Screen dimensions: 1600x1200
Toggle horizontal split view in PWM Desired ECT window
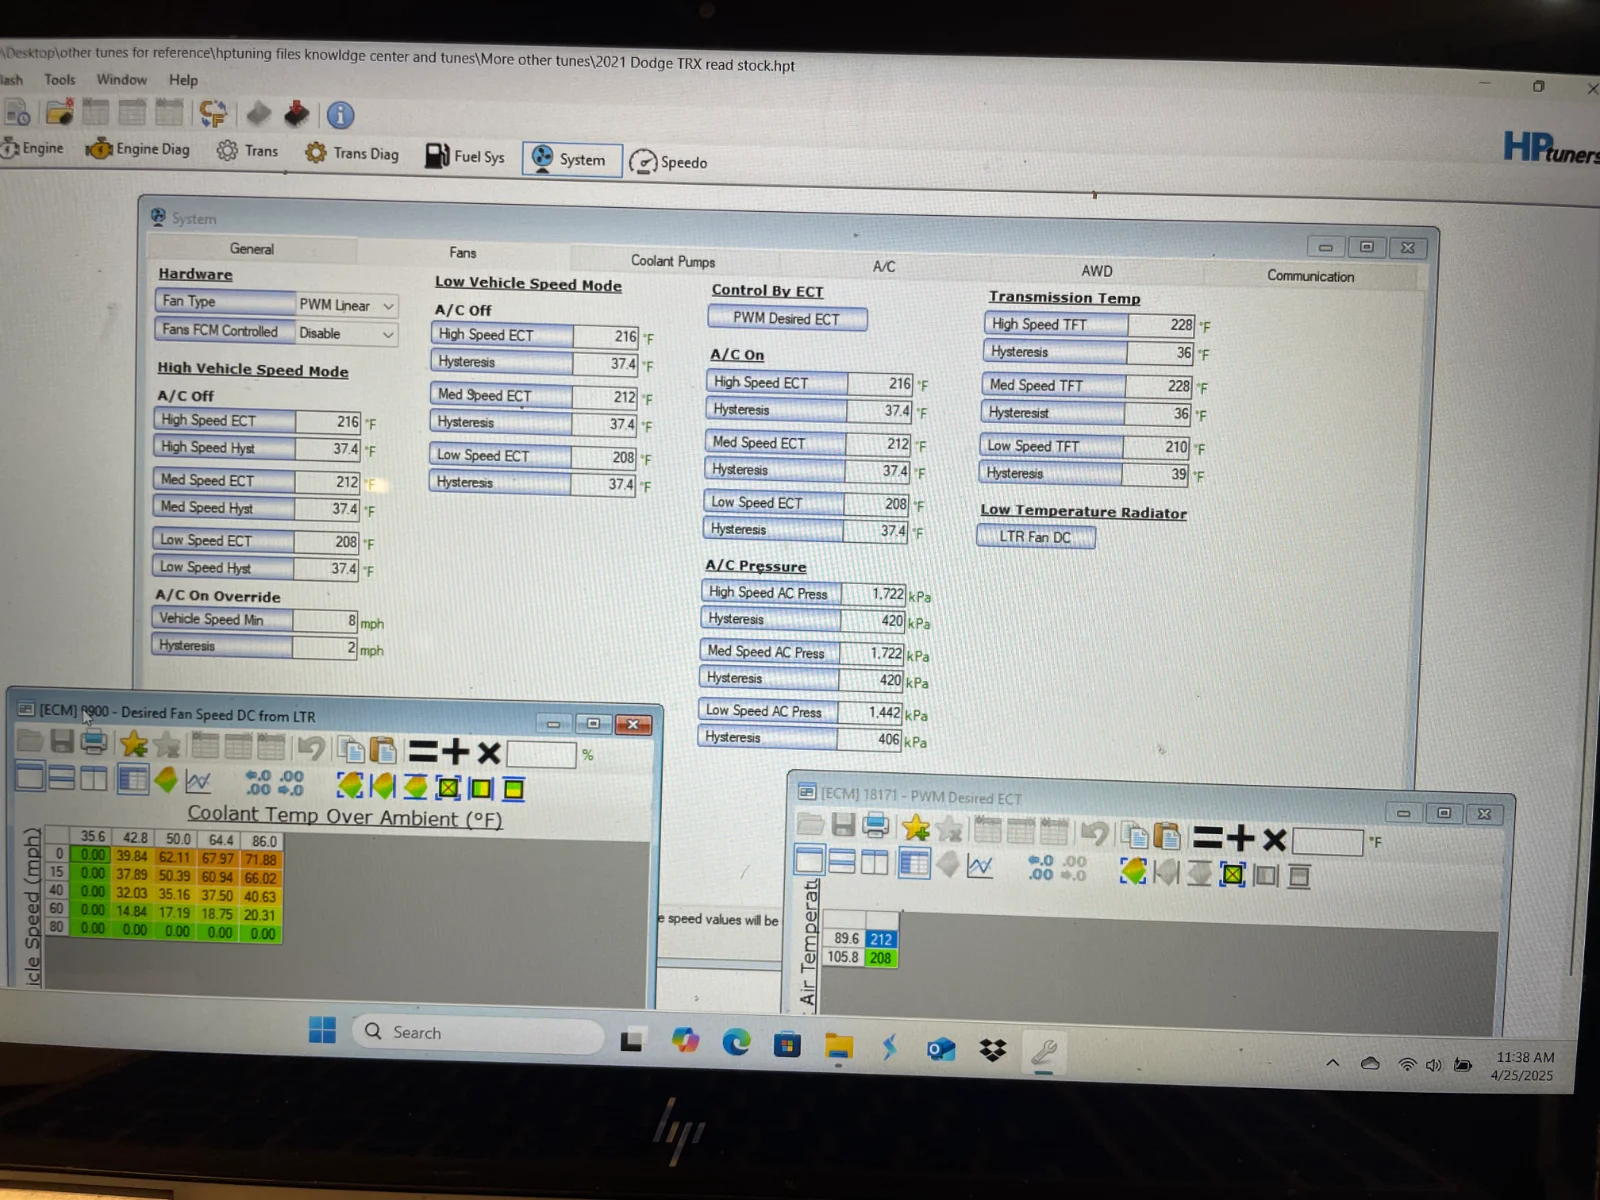(842, 861)
